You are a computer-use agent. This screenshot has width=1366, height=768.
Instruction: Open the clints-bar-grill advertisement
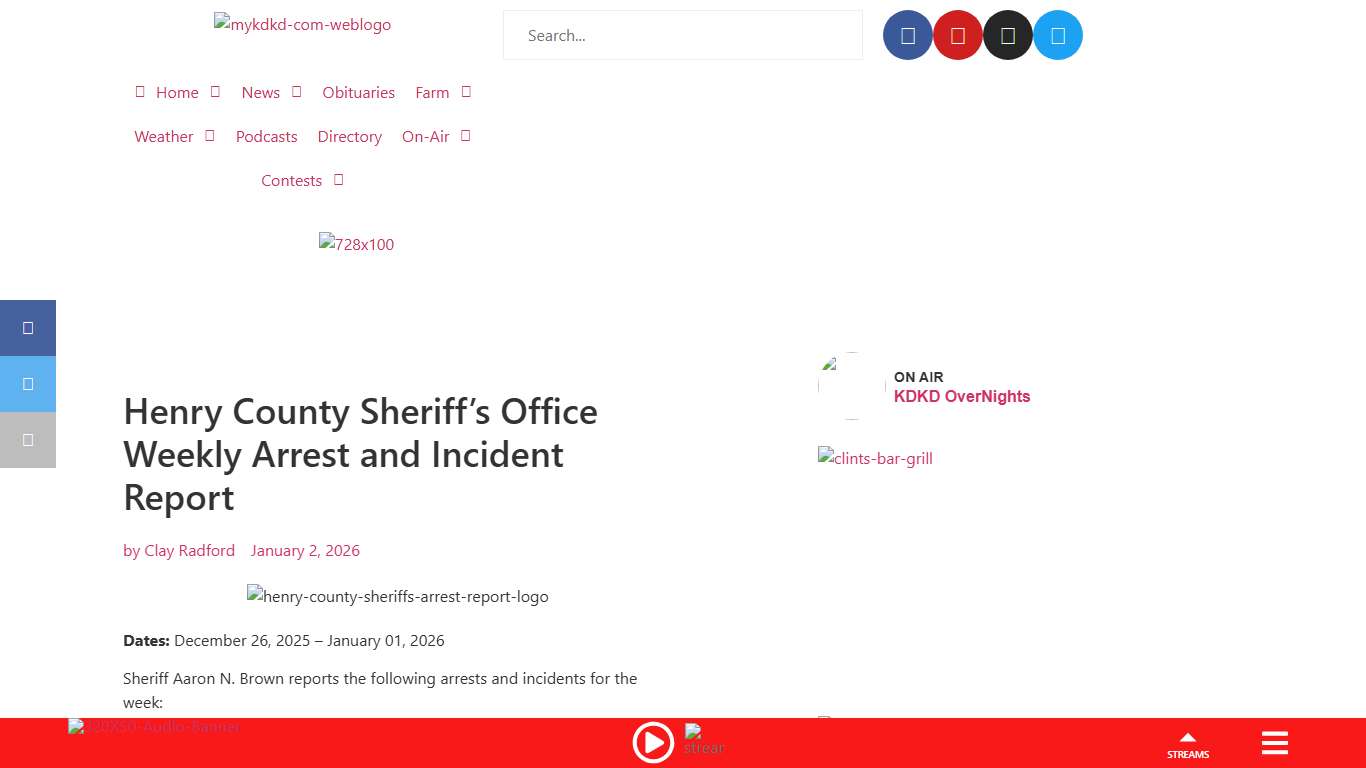875,458
